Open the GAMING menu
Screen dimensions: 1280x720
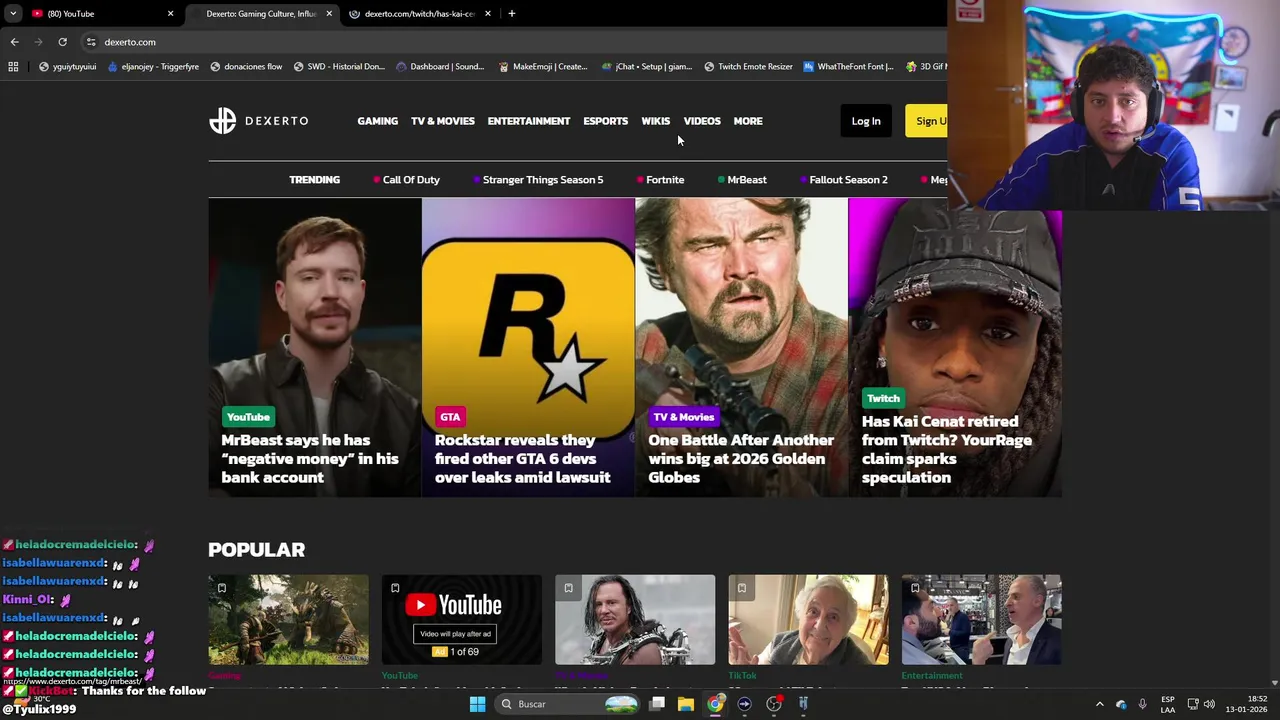[377, 121]
